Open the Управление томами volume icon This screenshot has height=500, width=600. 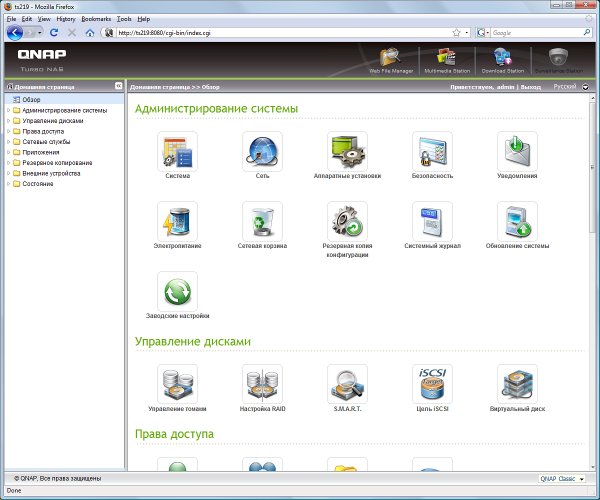[x=178, y=384]
